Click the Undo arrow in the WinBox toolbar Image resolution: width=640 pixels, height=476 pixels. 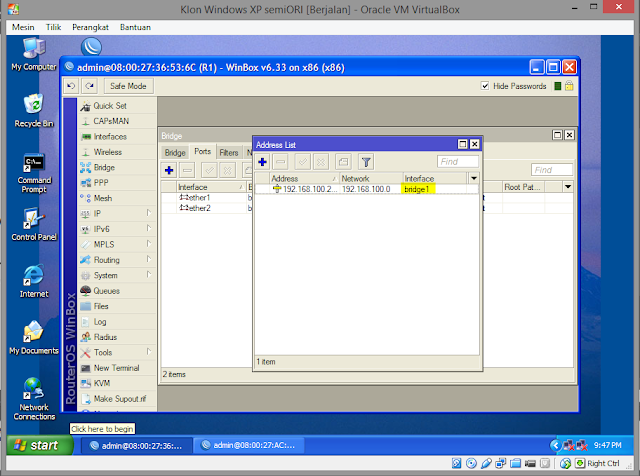pyautogui.click(x=71, y=86)
